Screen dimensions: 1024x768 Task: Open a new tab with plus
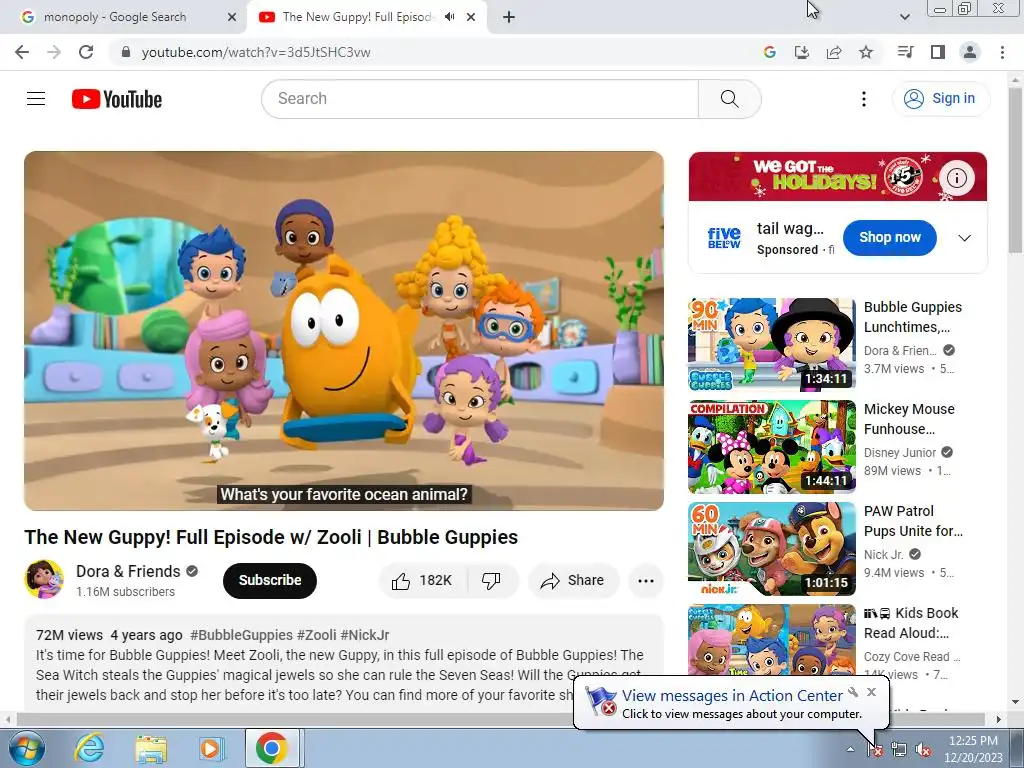509,17
